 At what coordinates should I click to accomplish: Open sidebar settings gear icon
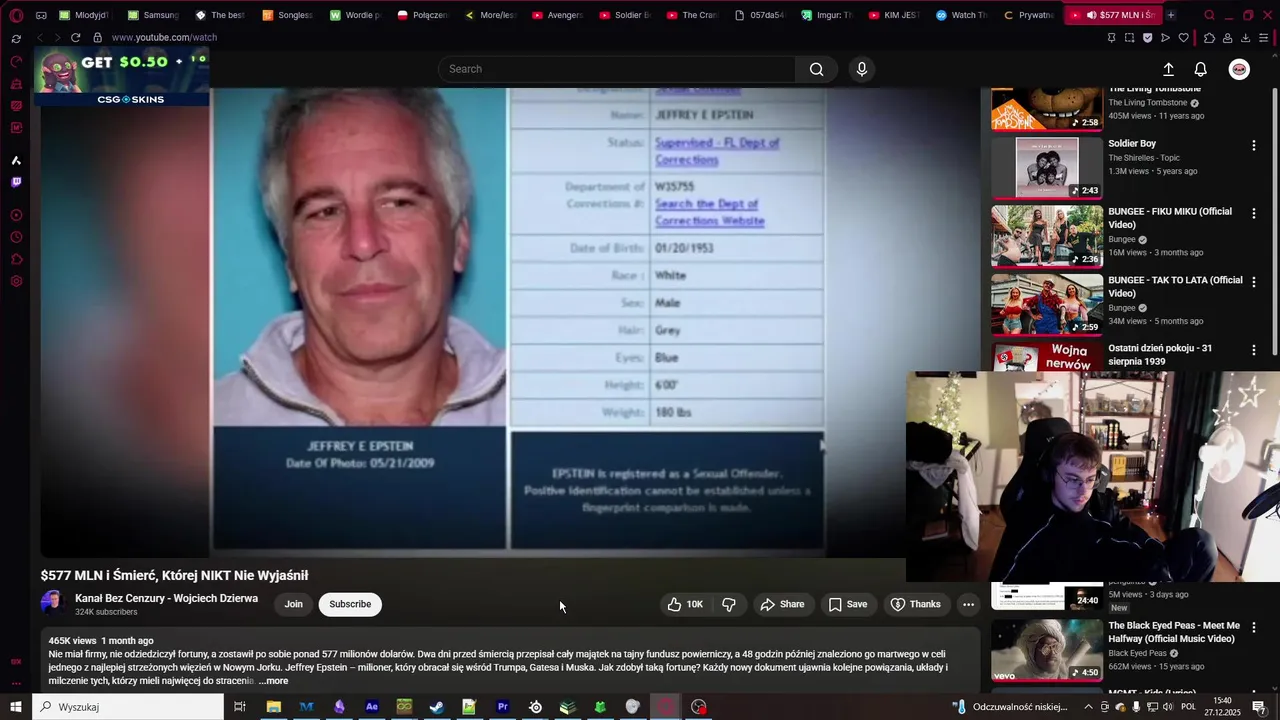tap(16, 282)
